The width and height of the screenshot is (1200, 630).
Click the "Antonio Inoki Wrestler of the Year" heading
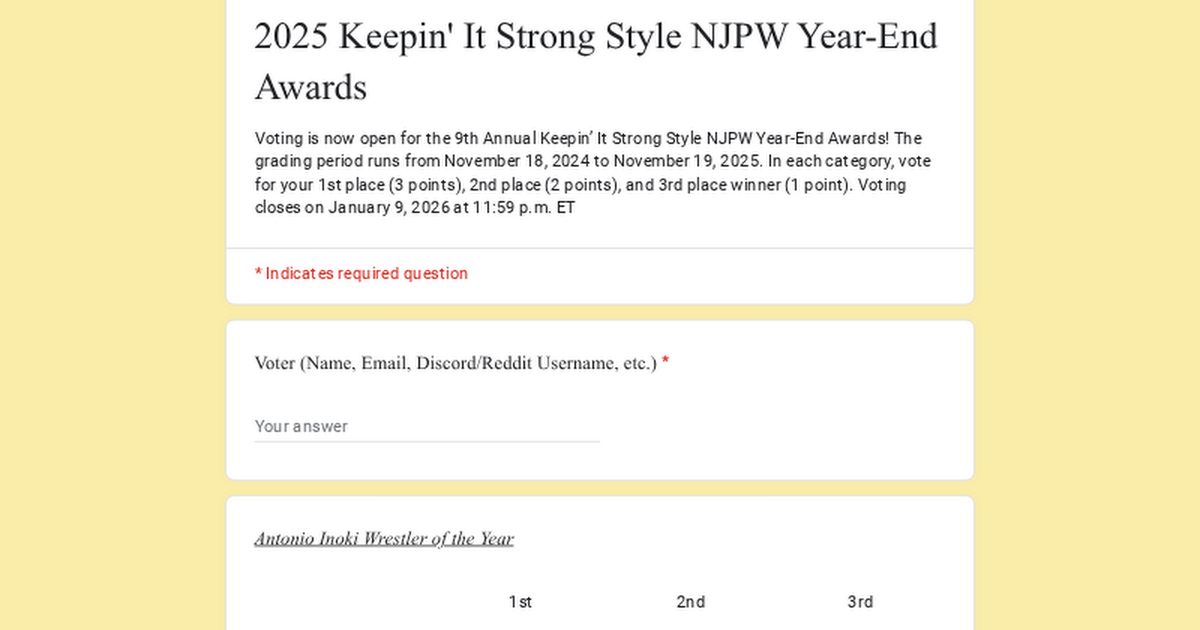point(384,539)
